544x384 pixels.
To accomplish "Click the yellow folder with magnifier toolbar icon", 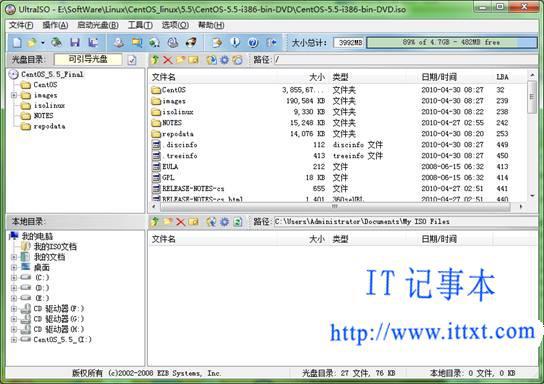I will (x=137, y=42).
